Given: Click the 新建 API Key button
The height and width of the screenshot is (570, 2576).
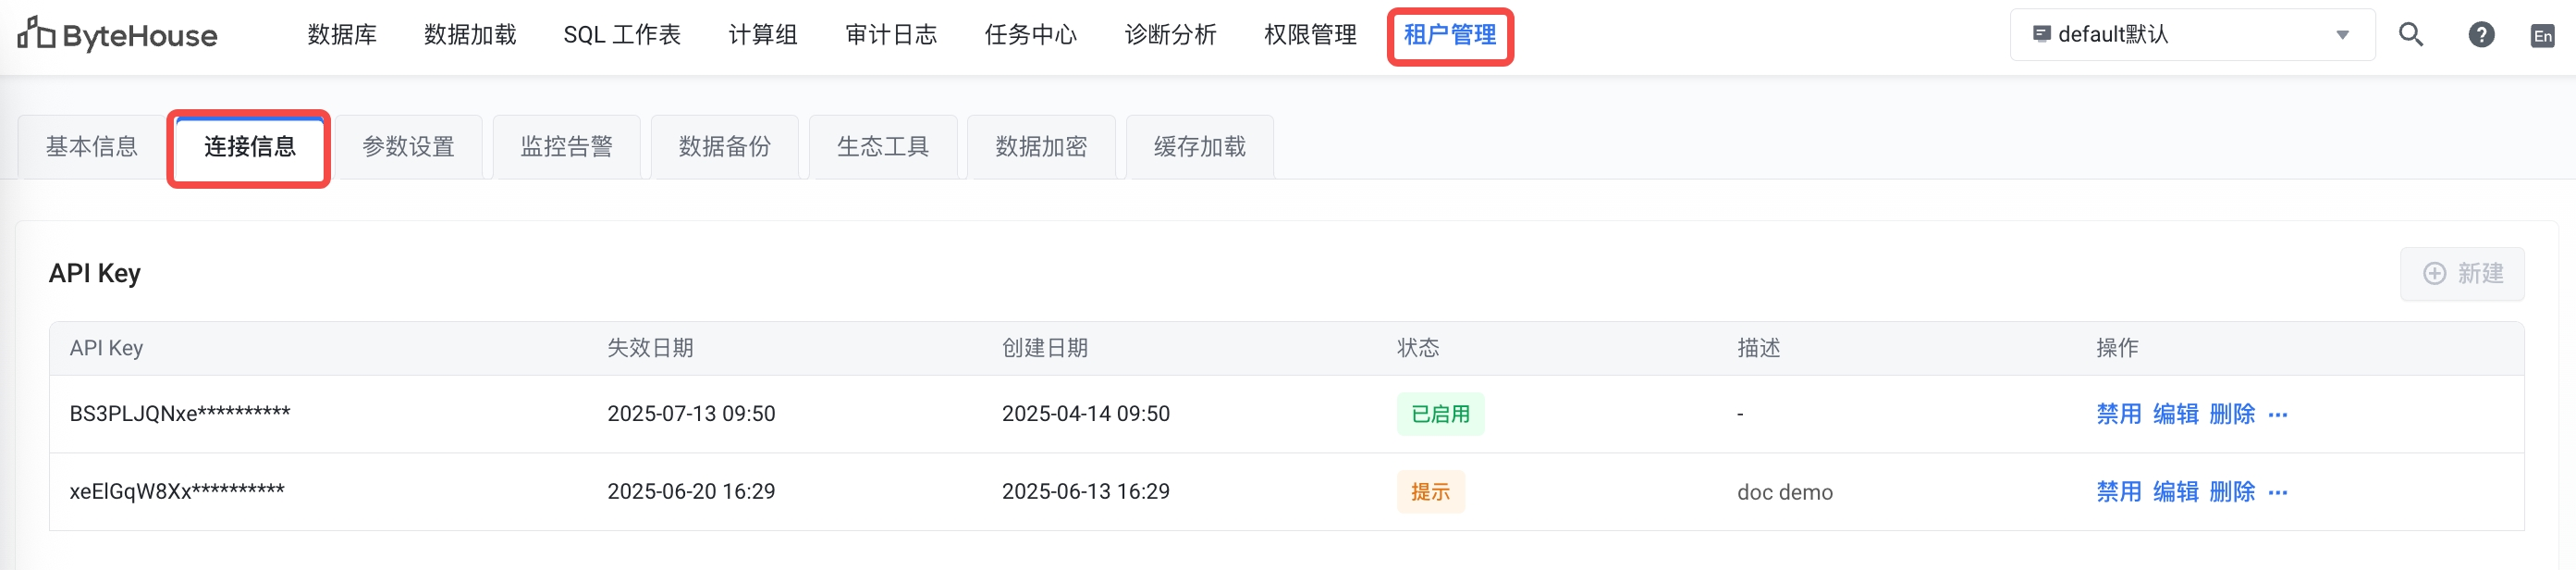Looking at the screenshot, I should pyautogui.click(x=2462, y=274).
